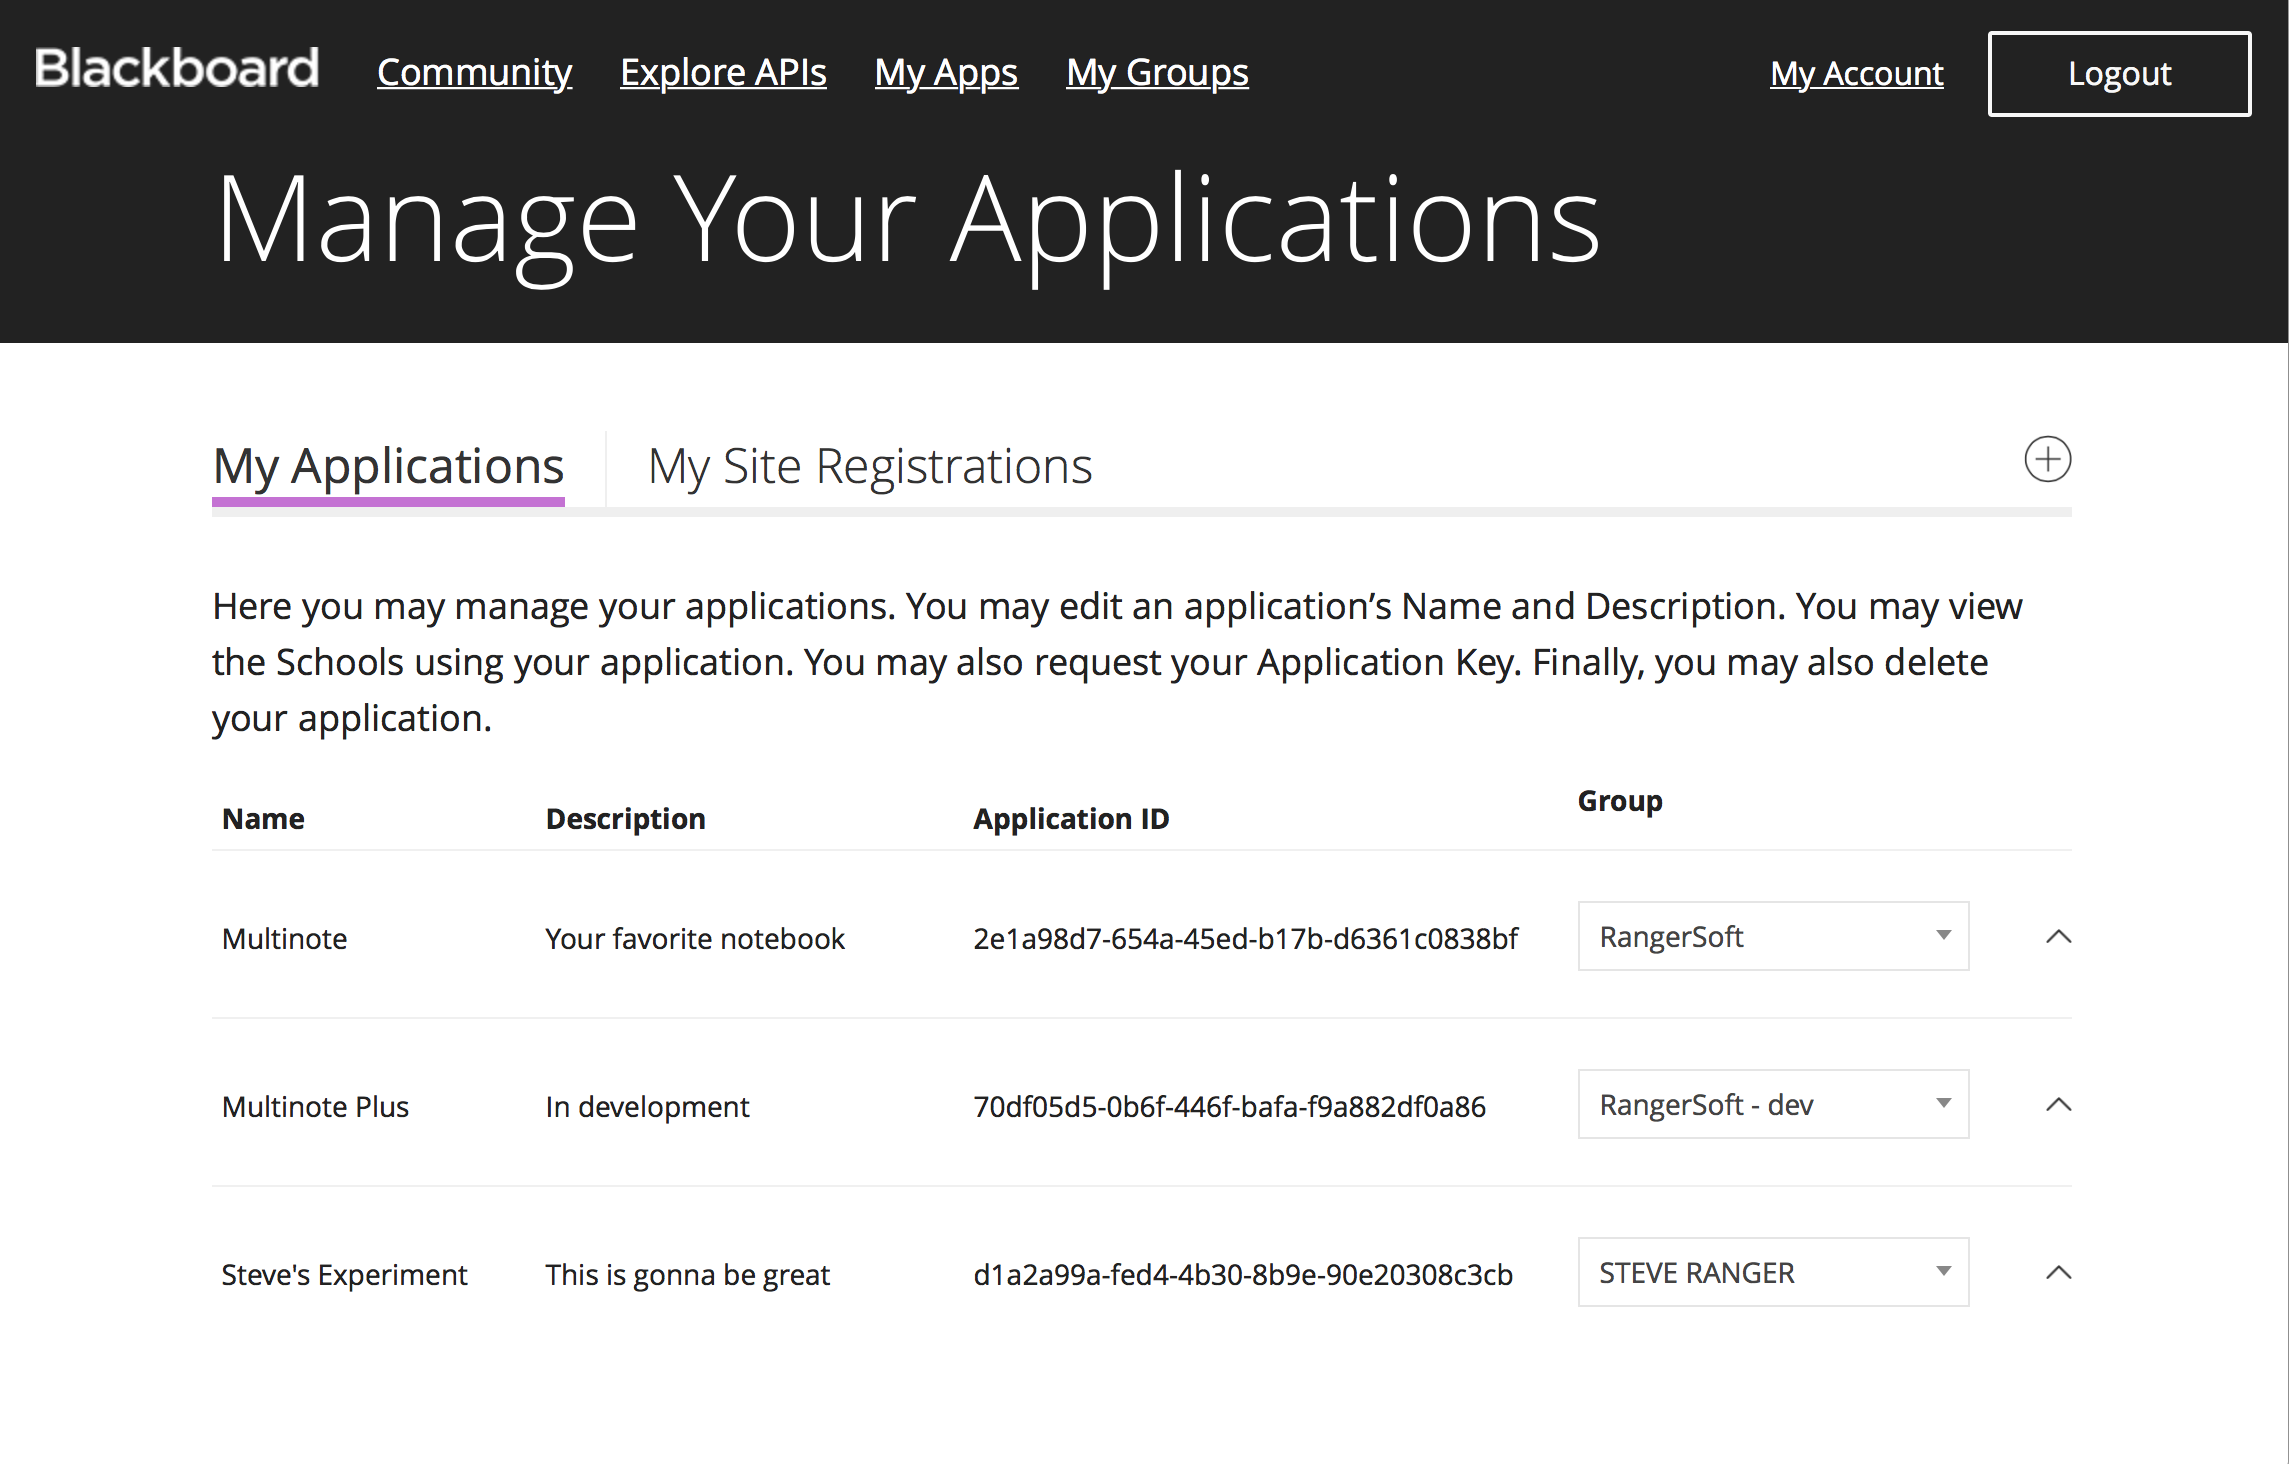Click application ID d1a2a99a-fed4-4b30-8b9e-90e20308c3cb
Image resolution: width=2289 pixels, height=1464 pixels.
[x=1243, y=1275]
